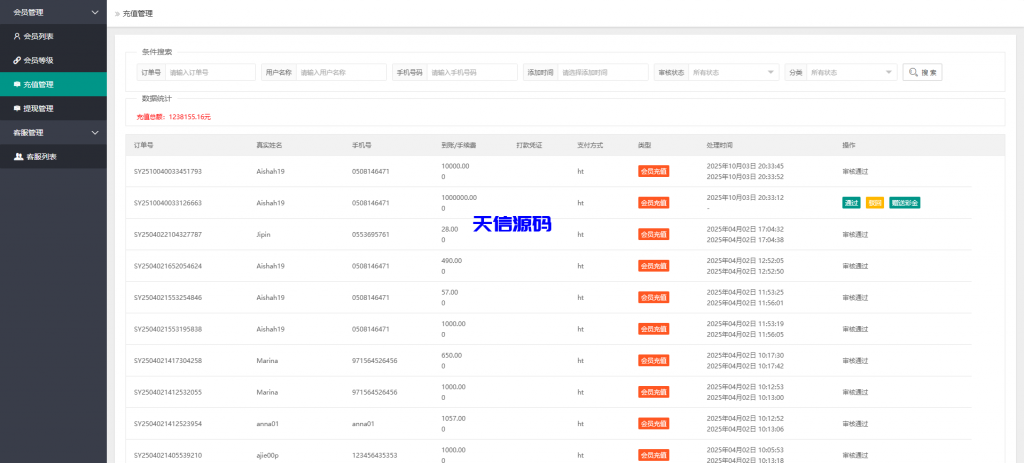Select order number SY2510040033126663
1024x463 pixels.
click(x=168, y=203)
